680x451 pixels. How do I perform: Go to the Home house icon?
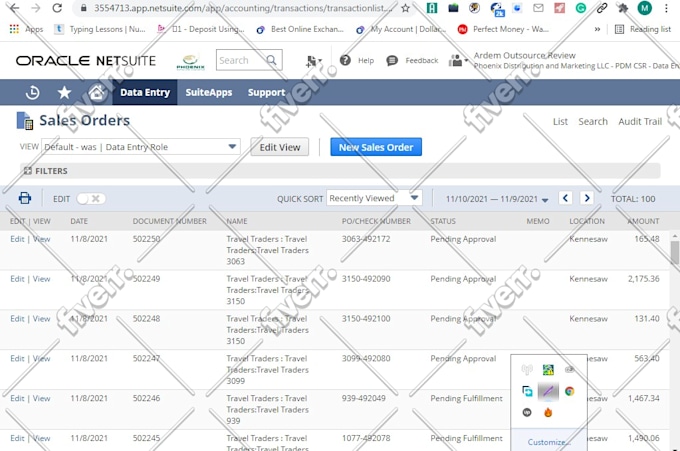click(x=96, y=92)
